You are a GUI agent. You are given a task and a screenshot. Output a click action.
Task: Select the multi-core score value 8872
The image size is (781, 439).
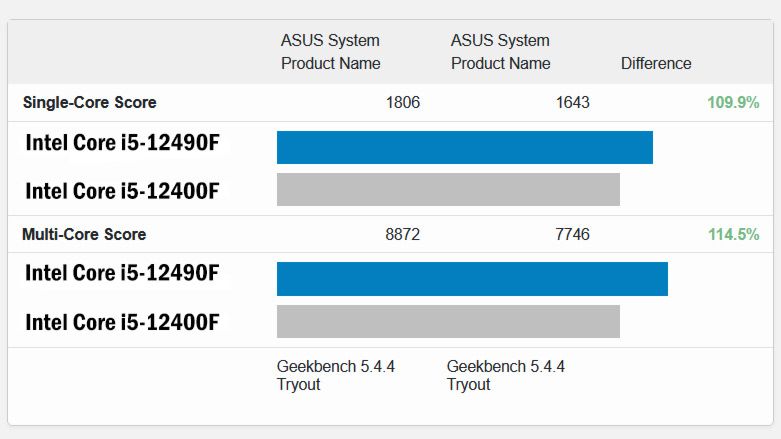point(403,234)
